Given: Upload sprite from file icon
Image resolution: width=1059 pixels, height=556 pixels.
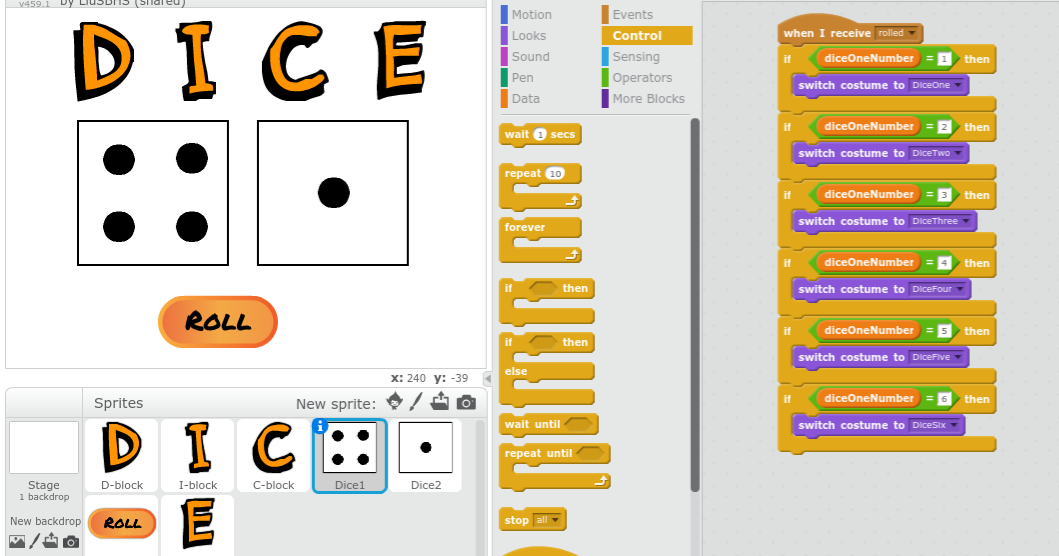Looking at the screenshot, I should pyautogui.click(x=440, y=402).
